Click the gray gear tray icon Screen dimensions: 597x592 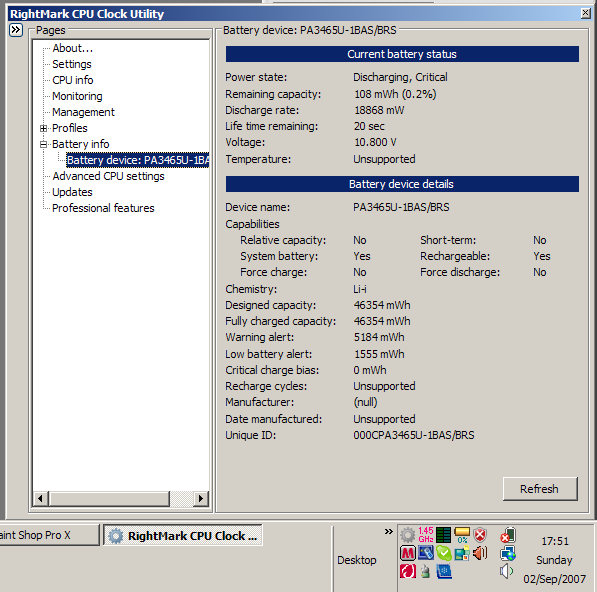coord(407,535)
